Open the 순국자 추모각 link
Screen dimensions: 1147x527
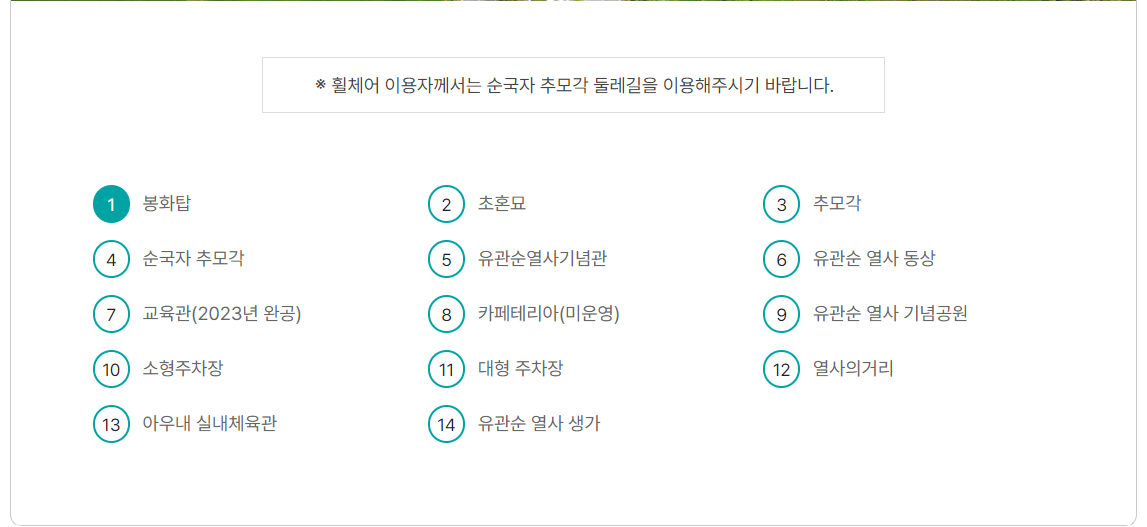click(193, 258)
